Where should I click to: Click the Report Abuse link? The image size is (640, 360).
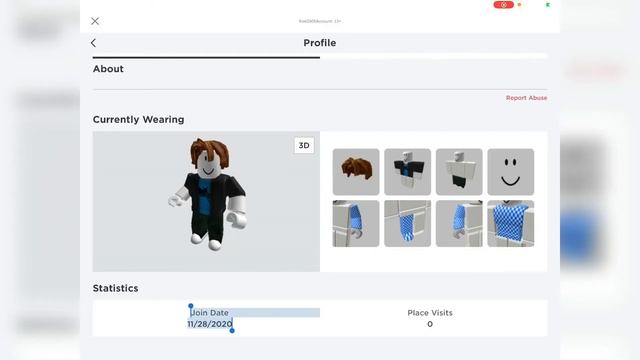pos(526,98)
